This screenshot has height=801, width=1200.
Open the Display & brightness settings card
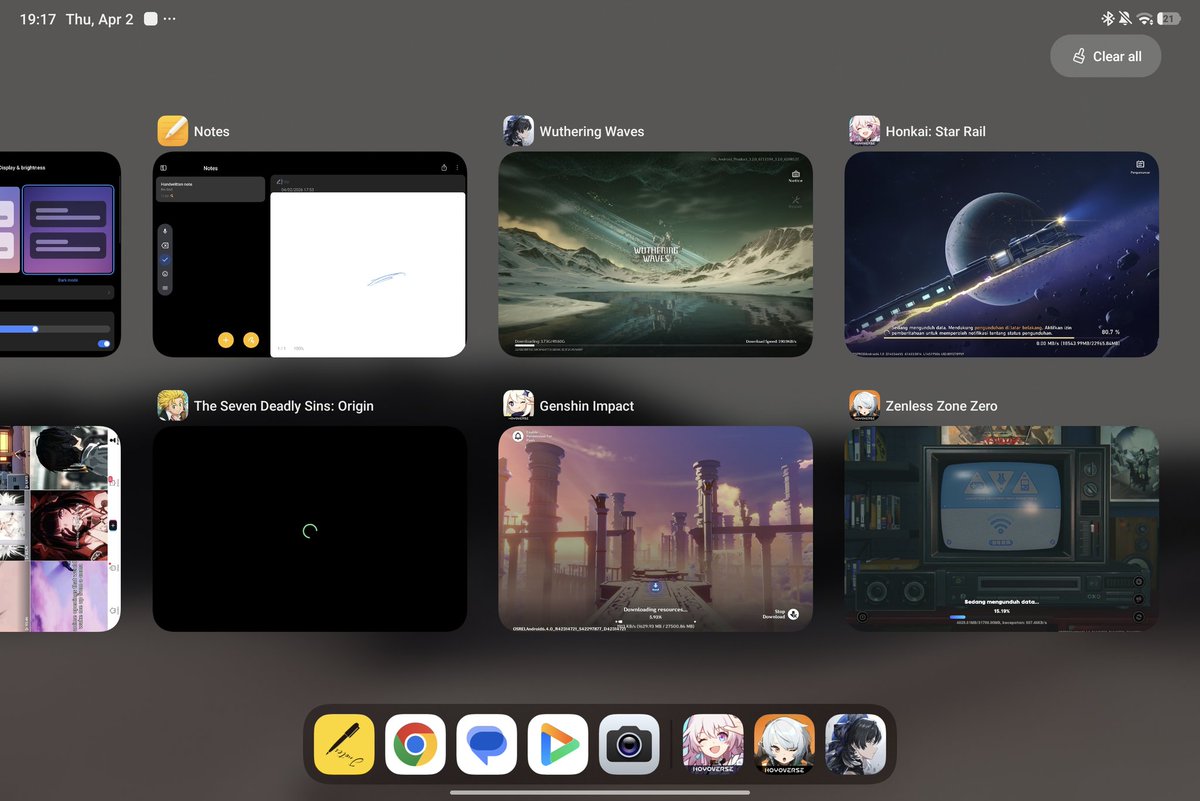point(60,254)
